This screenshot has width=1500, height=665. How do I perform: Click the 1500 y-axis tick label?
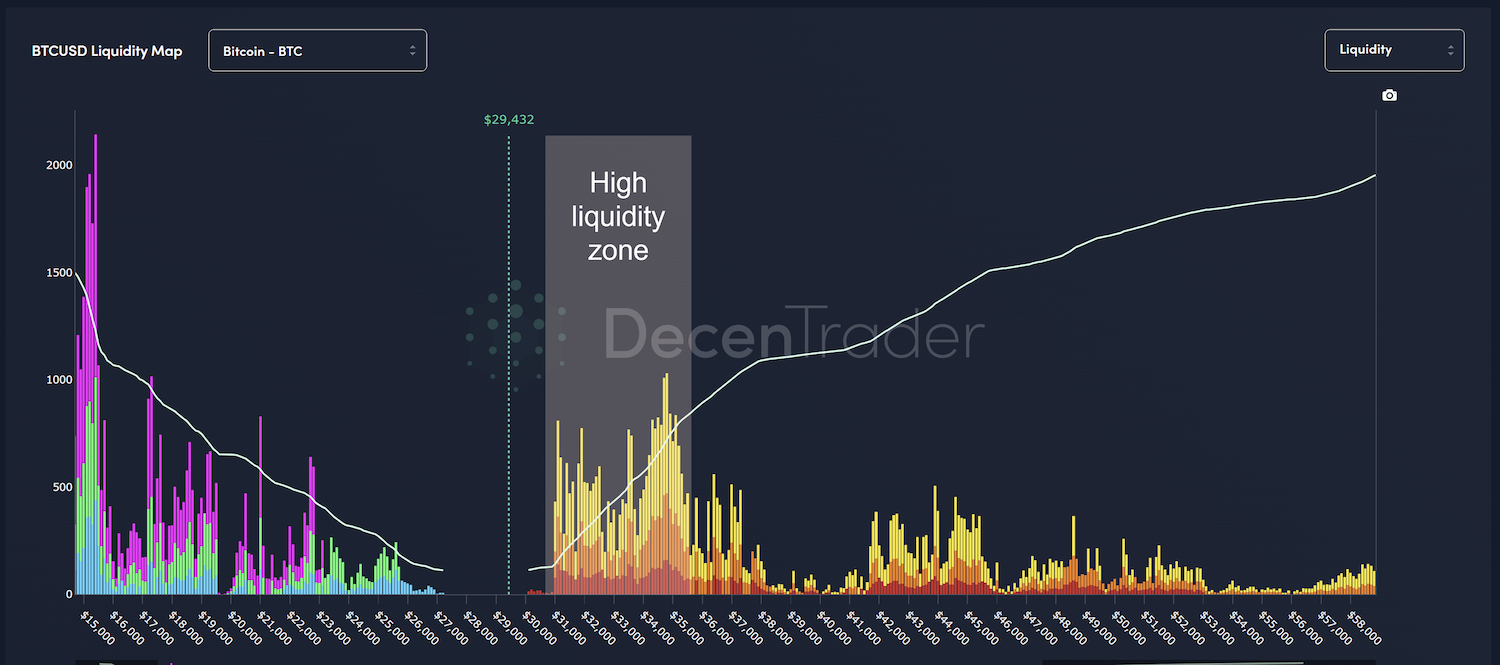(58, 272)
